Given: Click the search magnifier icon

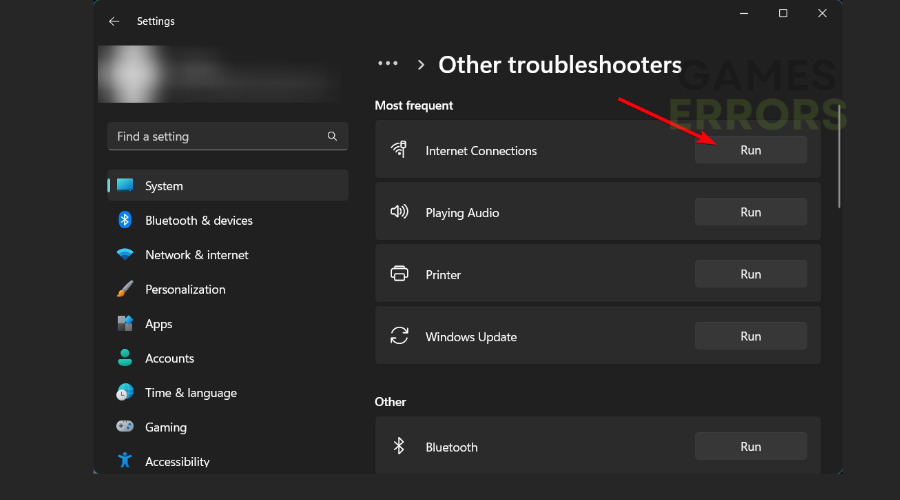Looking at the screenshot, I should click(x=332, y=136).
